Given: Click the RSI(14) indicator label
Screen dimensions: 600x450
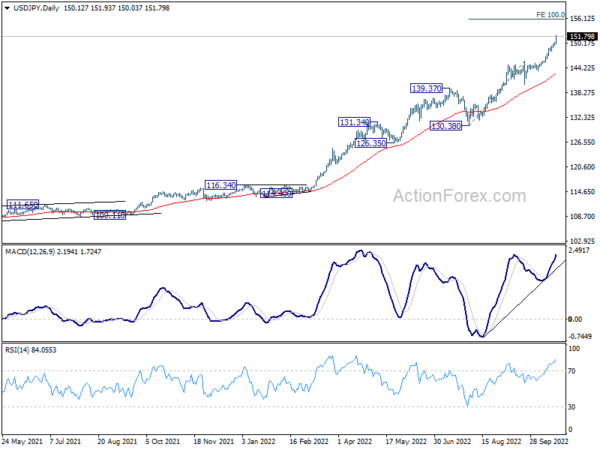Looking at the screenshot, I should coord(16,350).
